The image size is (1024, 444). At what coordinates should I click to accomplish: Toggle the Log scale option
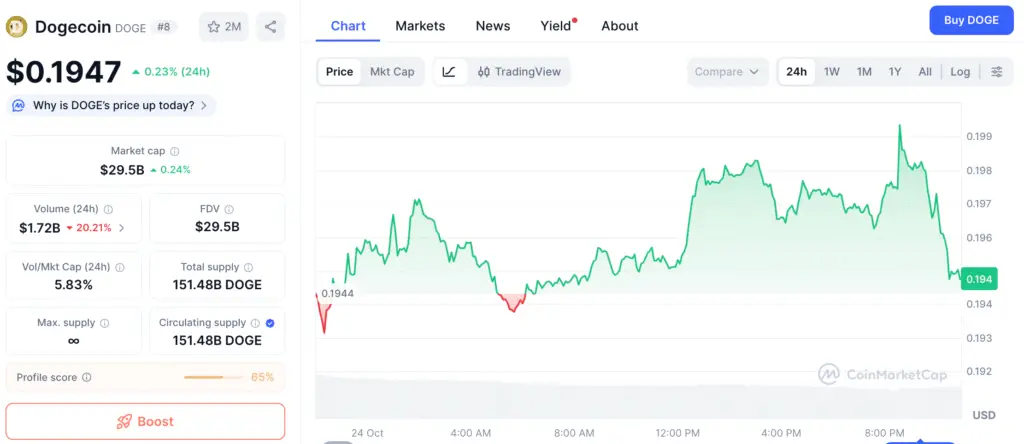pyautogui.click(x=960, y=72)
